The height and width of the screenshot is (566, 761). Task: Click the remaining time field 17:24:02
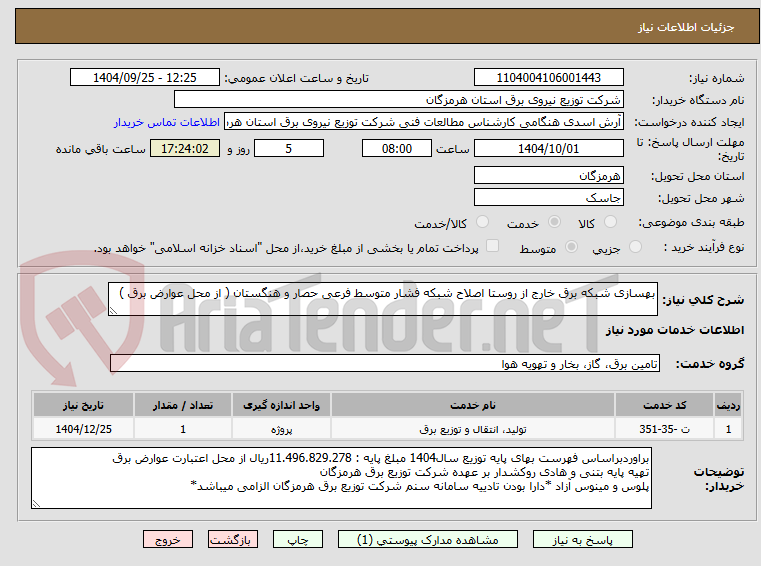[185, 149]
